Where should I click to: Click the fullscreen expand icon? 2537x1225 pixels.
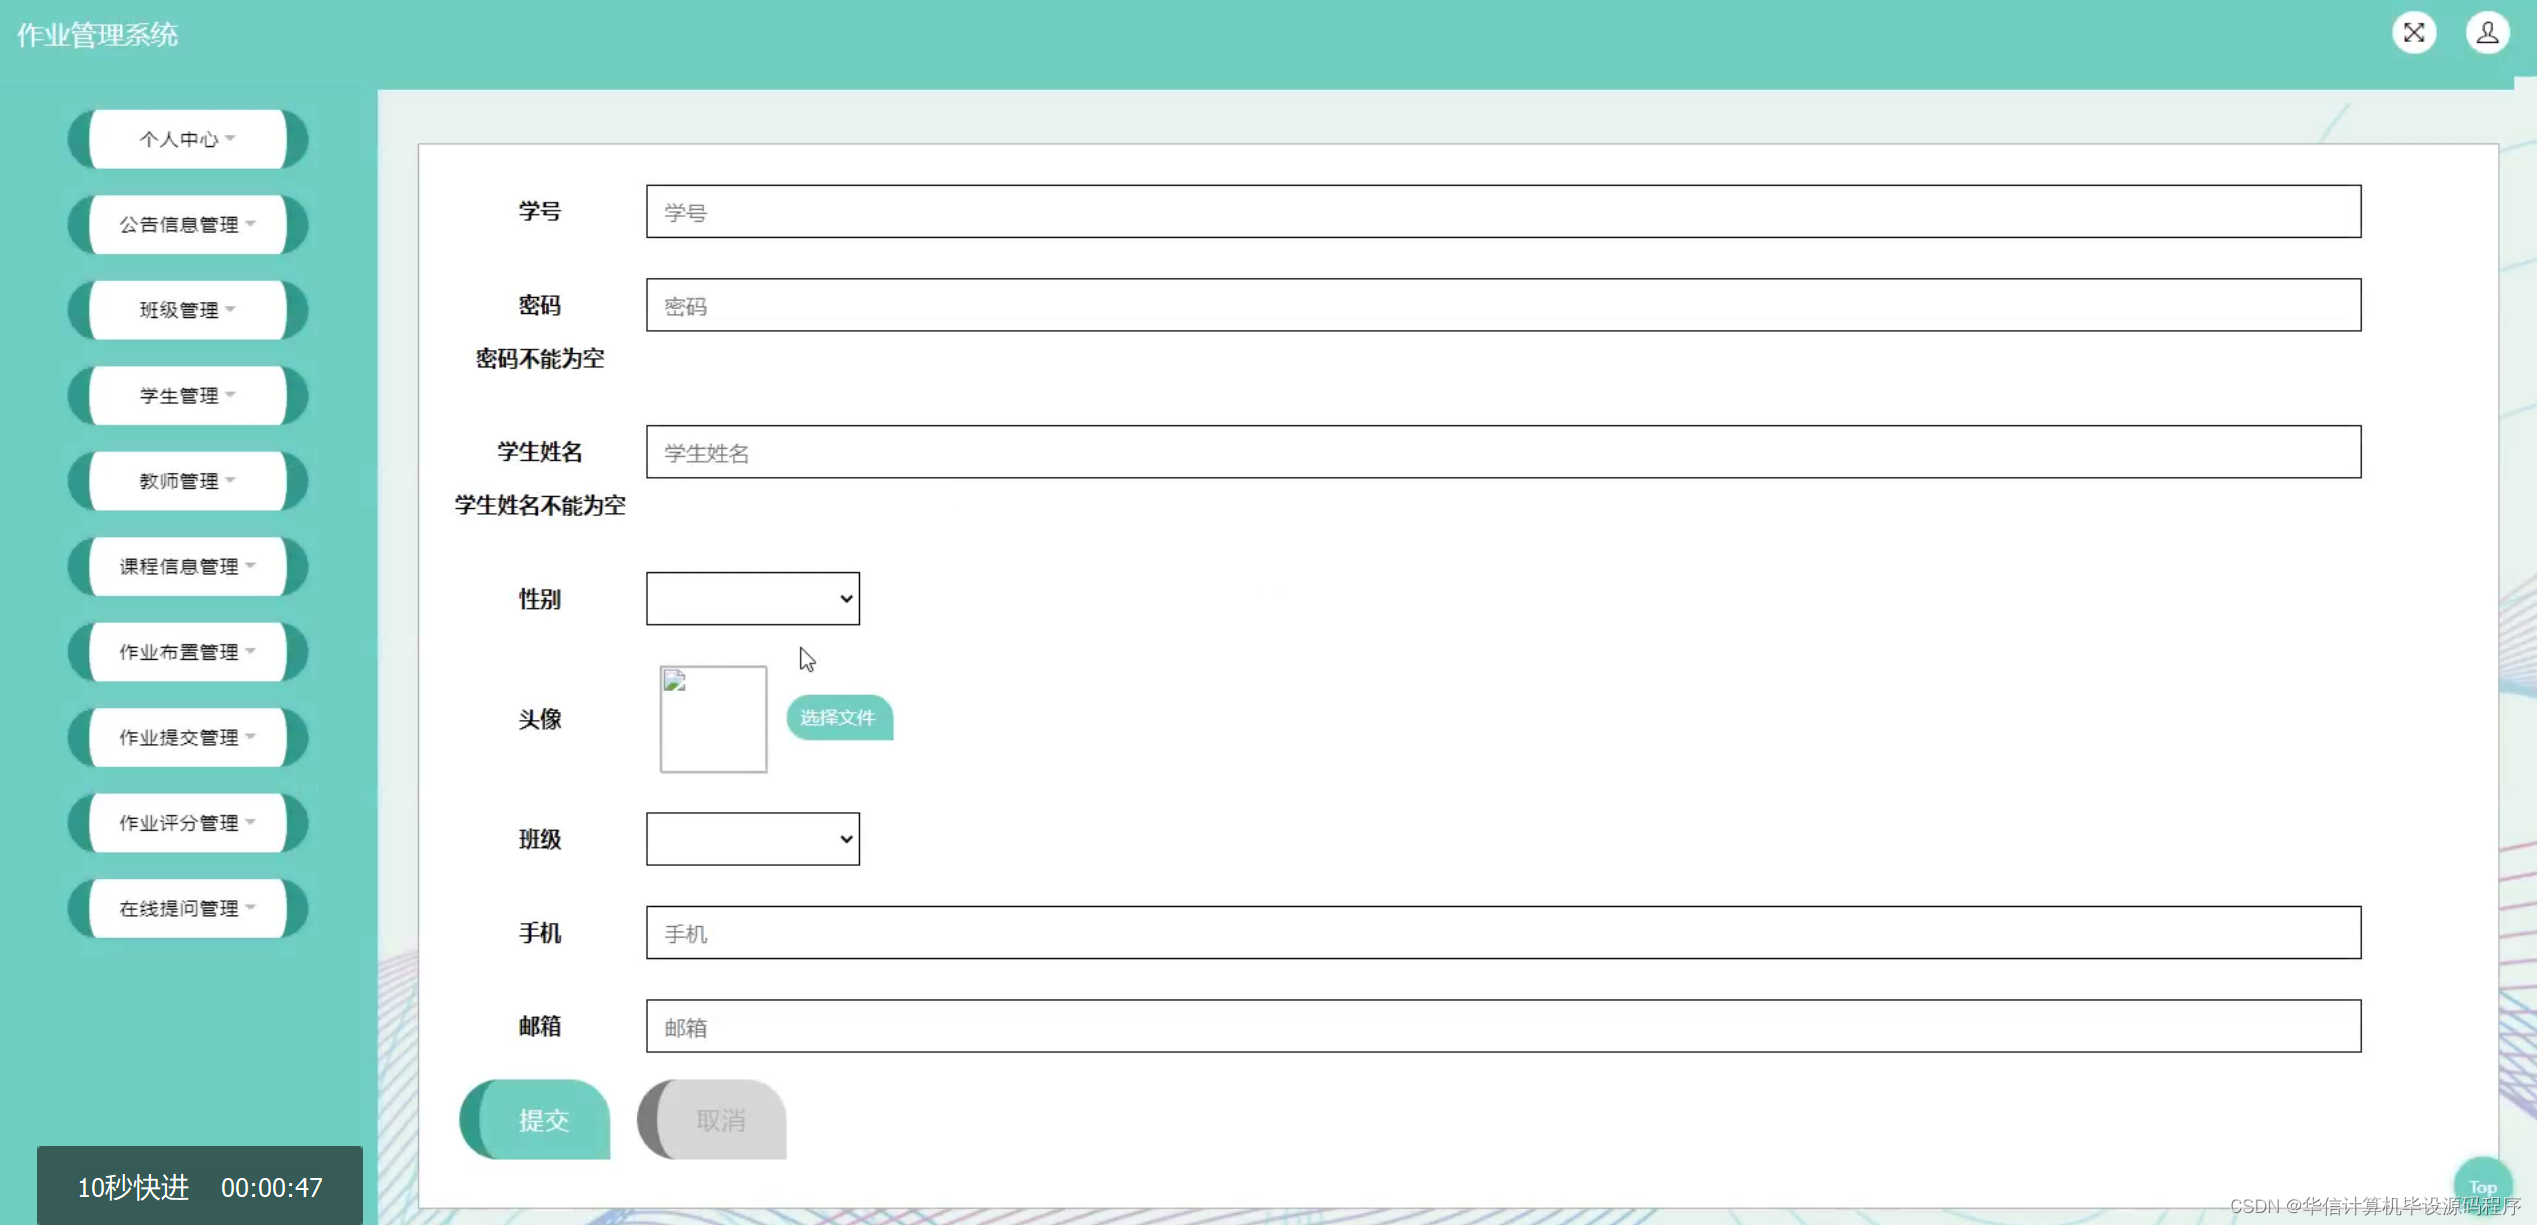tap(2413, 33)
